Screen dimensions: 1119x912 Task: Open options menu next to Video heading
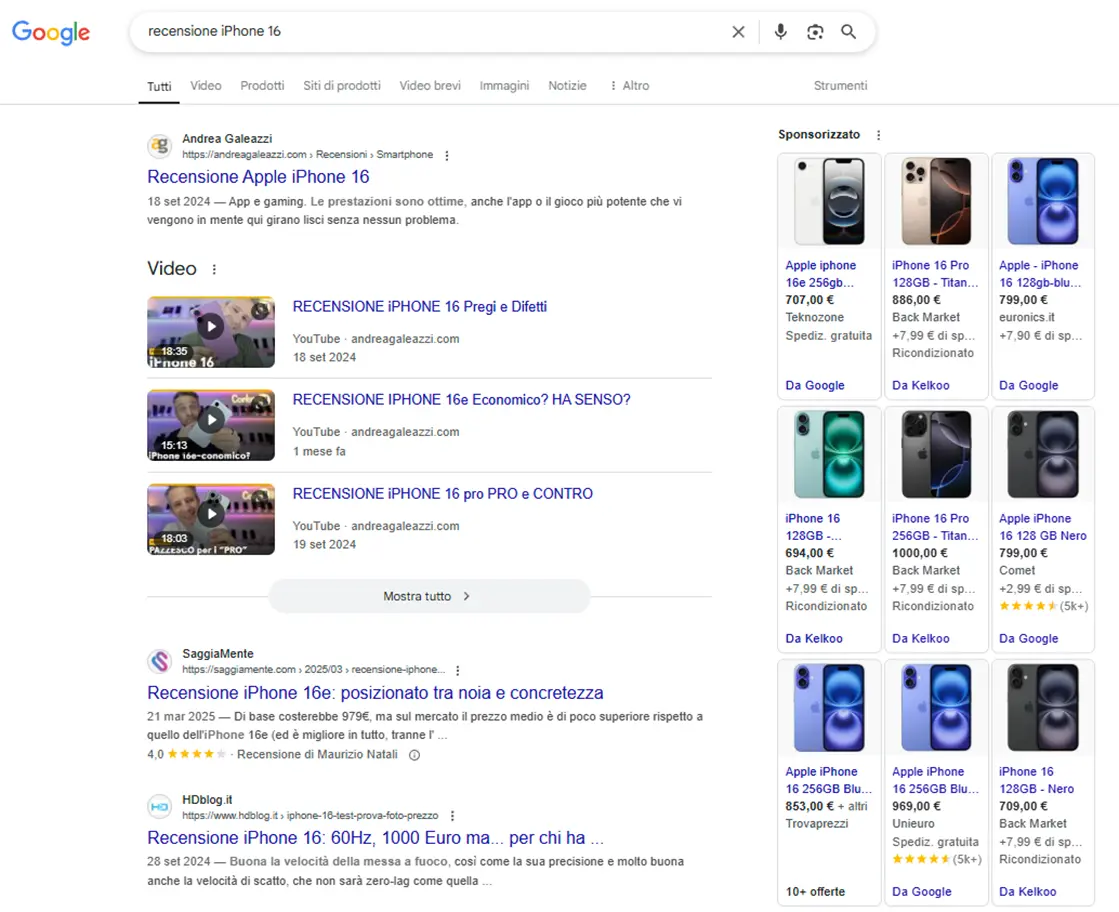pyautogui.click(x=214, y=269)
